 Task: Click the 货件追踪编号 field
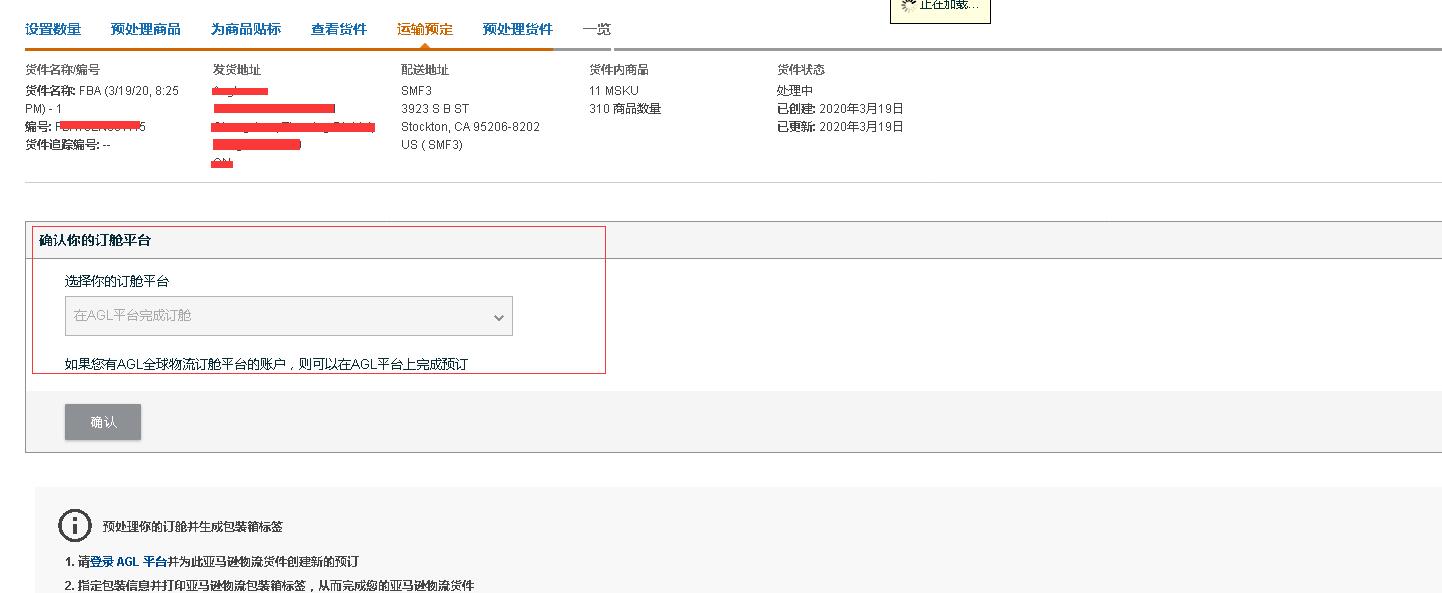(x=67, y=145)
